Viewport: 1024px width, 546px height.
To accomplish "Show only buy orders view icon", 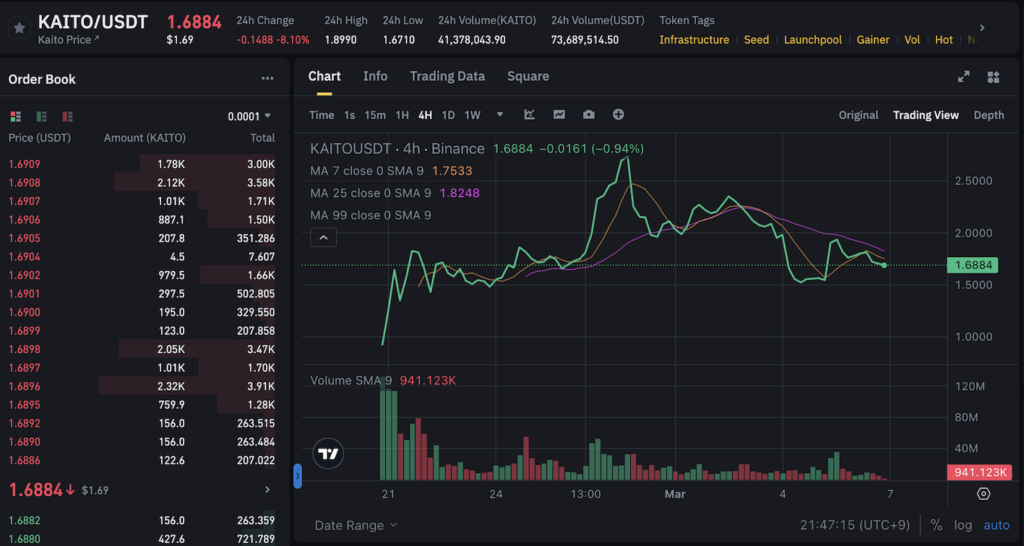I will tap(41, 116).
